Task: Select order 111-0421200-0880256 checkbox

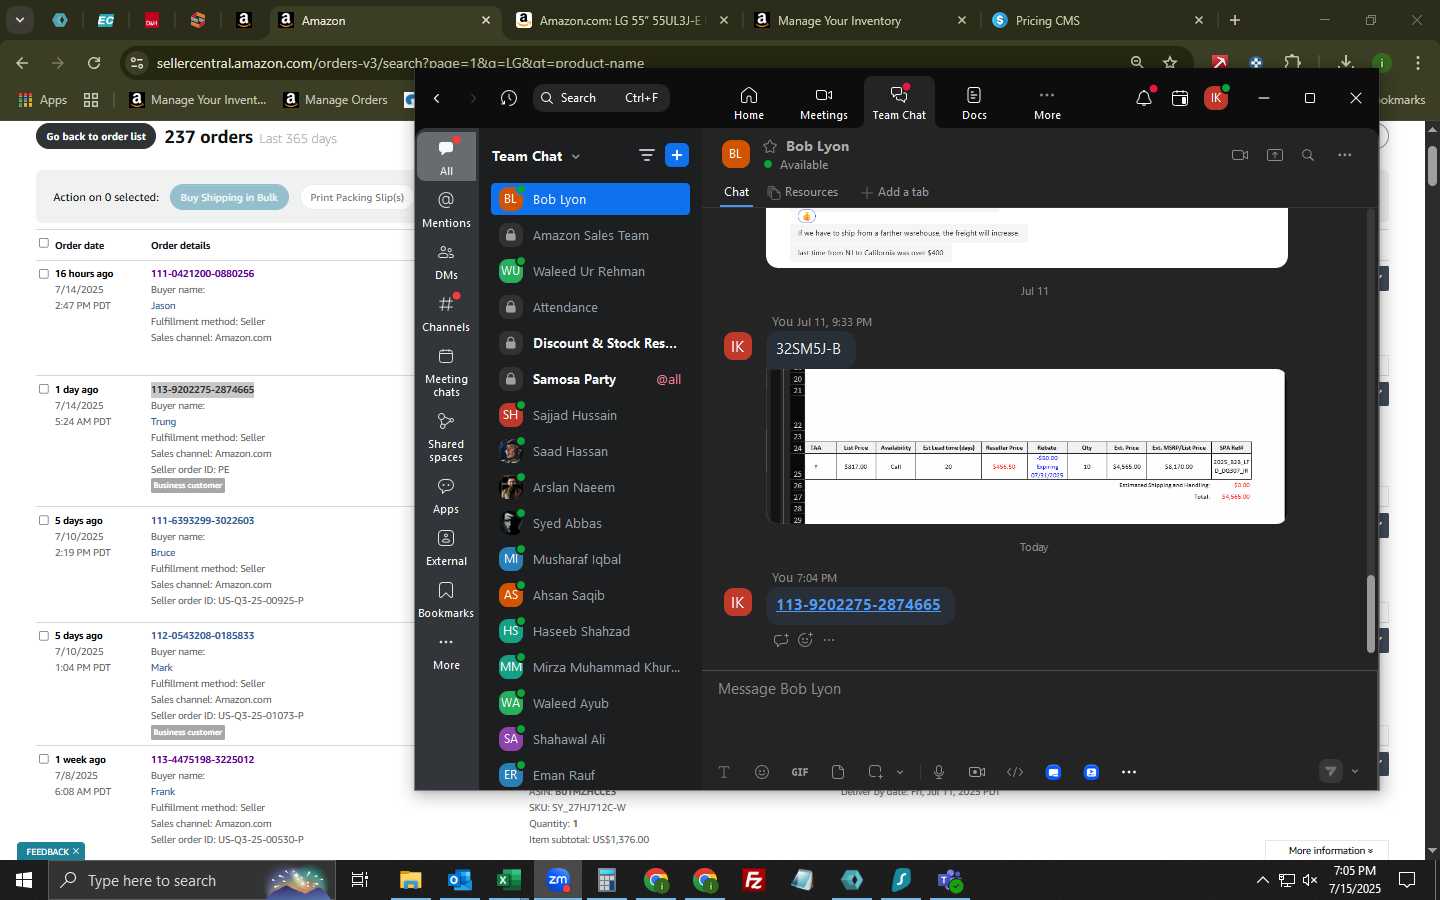Action: pyautogui.click(x=44, y=273)
